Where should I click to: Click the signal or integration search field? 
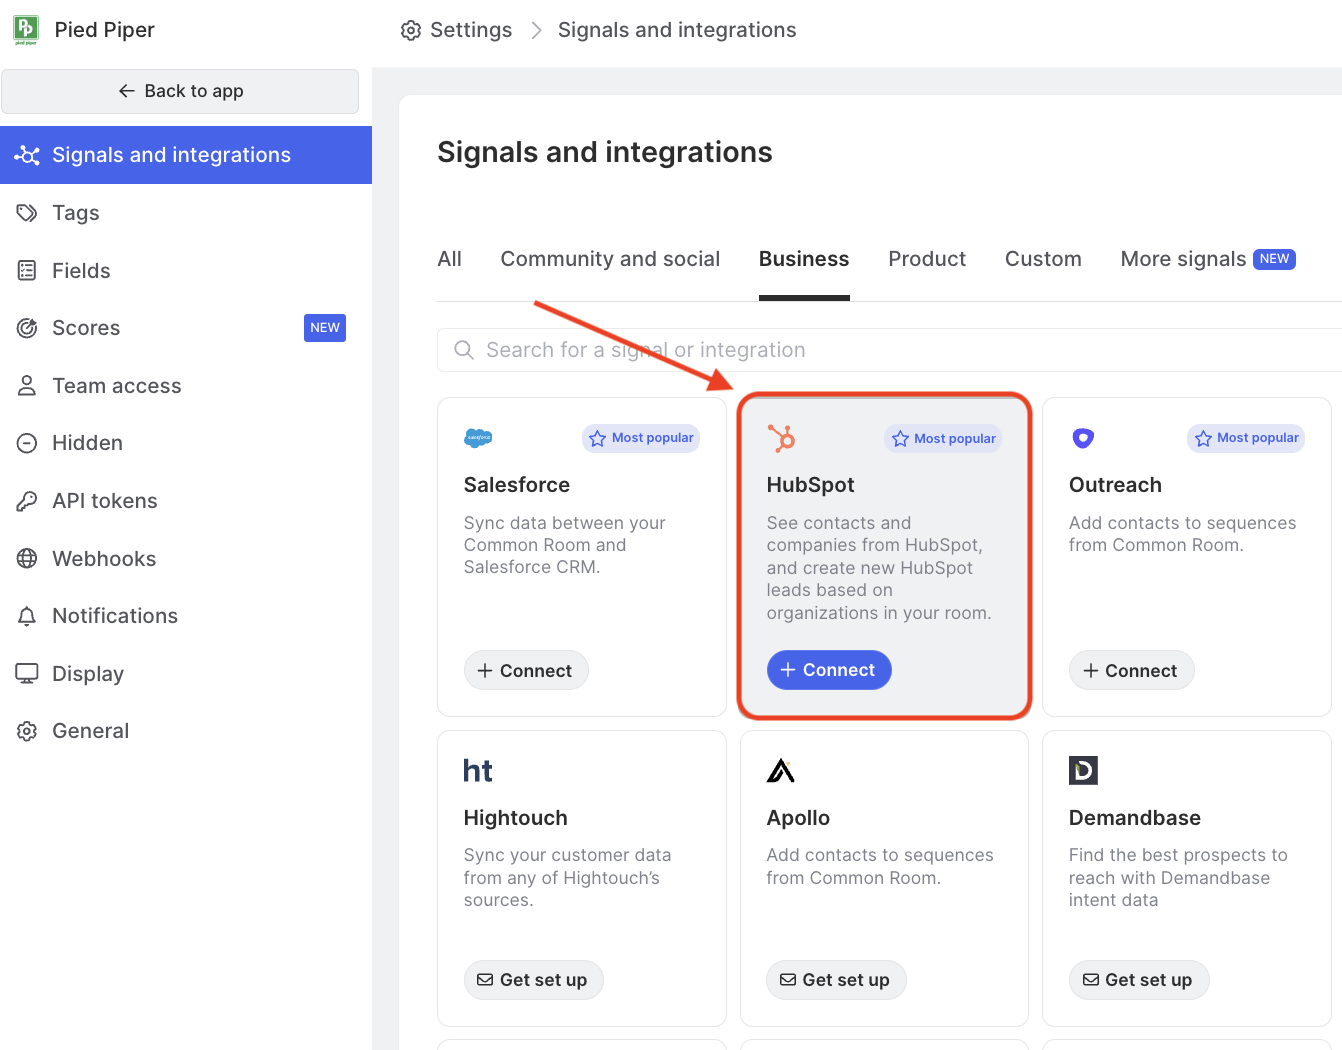click(890, 350)
